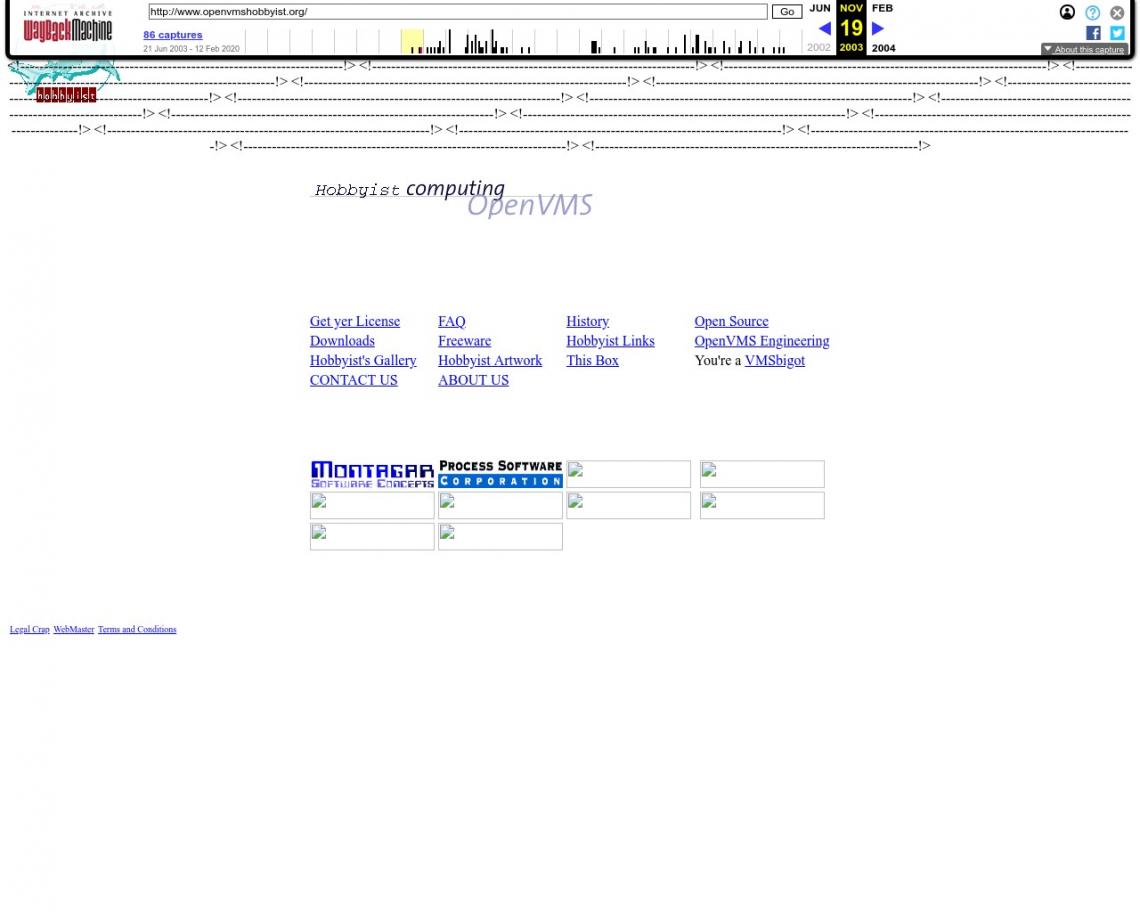1140x912 pixels.
Task: Click the Hobbyist computing OpenVMS header image
Action: (x=452, y=199)
